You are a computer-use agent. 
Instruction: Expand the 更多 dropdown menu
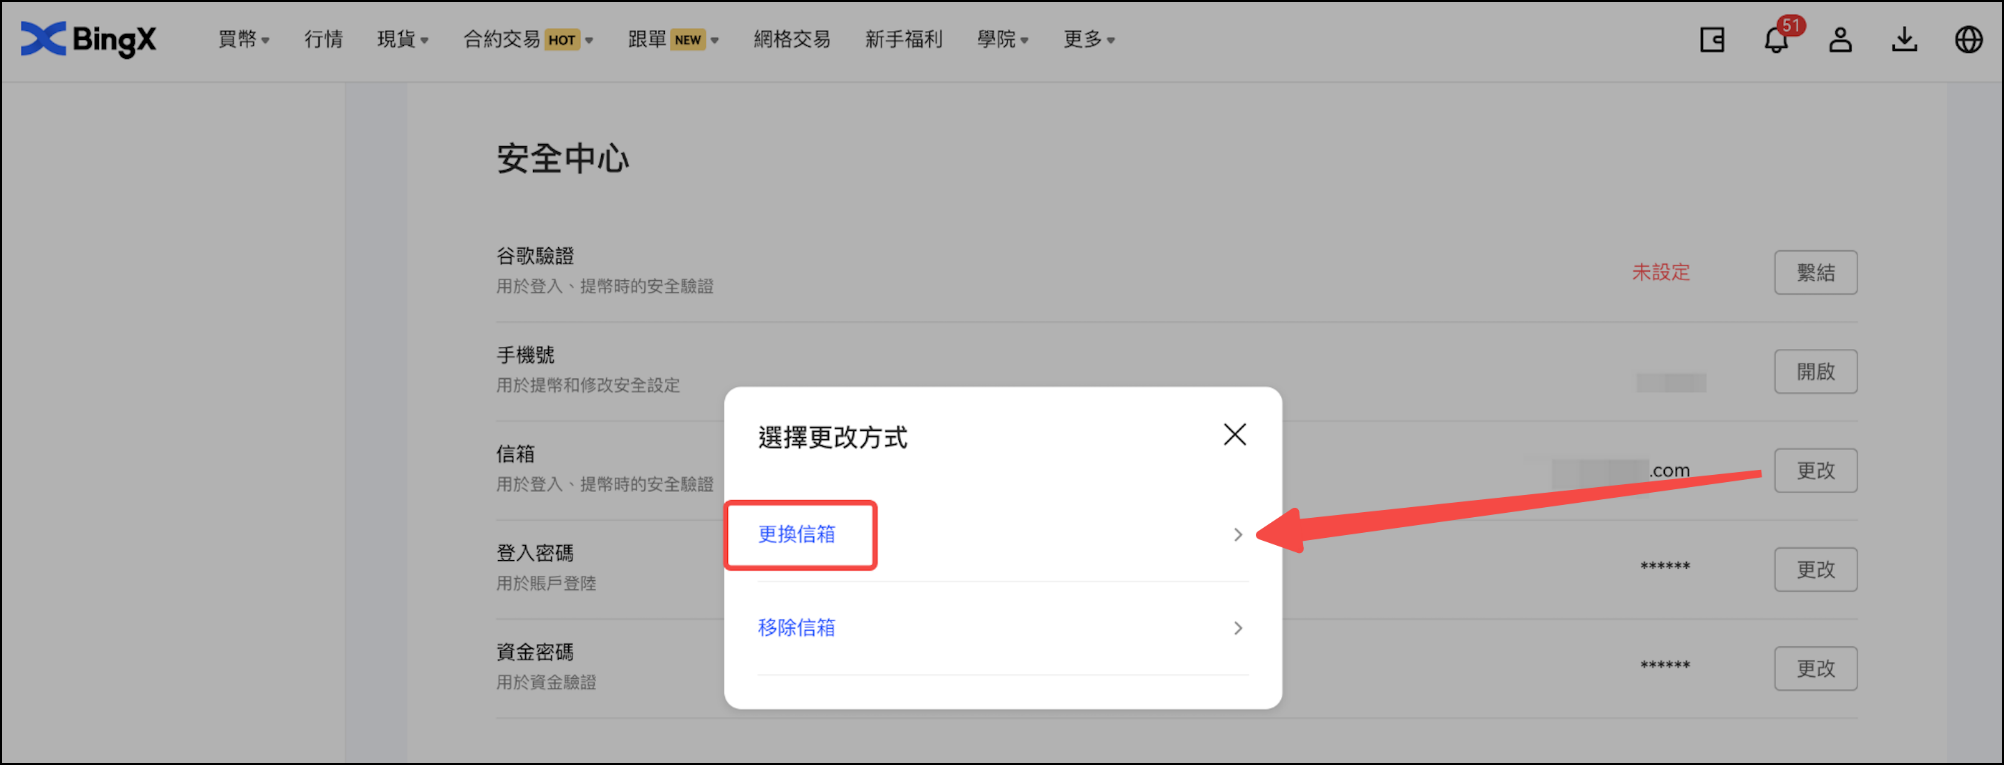[x=1089, y=40]
